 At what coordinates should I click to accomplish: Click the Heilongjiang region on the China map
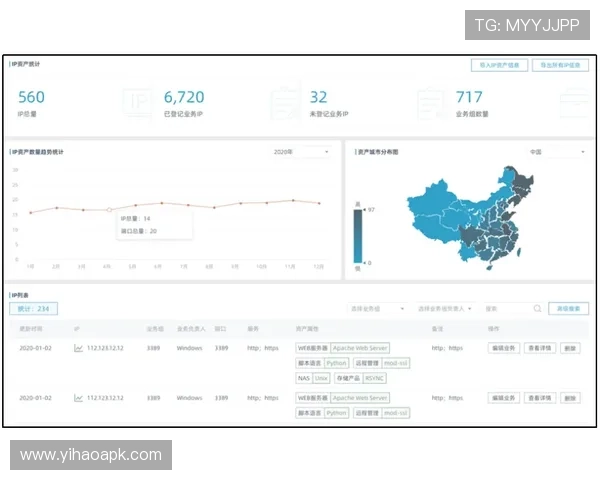[x=521, y=180]
